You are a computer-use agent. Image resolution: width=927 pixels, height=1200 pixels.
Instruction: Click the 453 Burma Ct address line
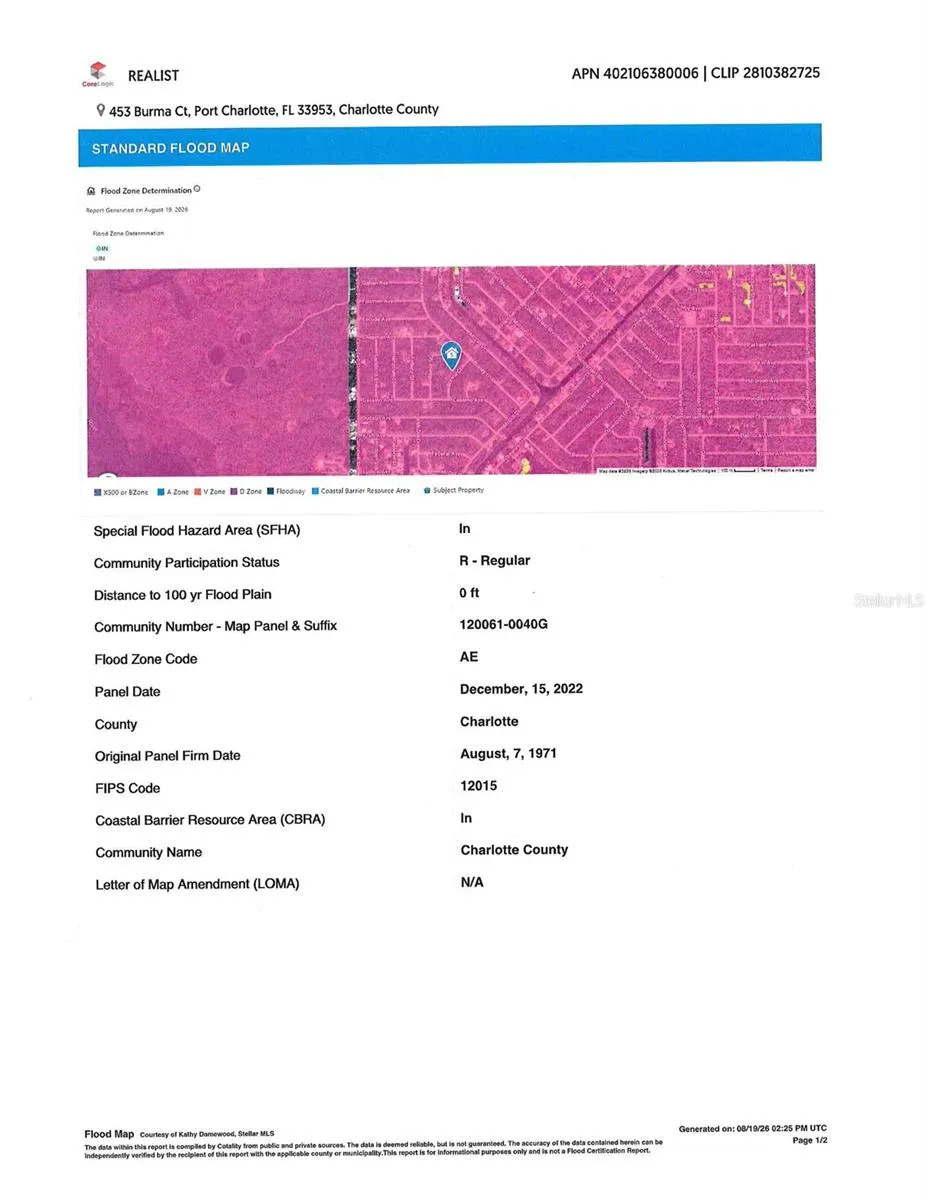[273, 110]
